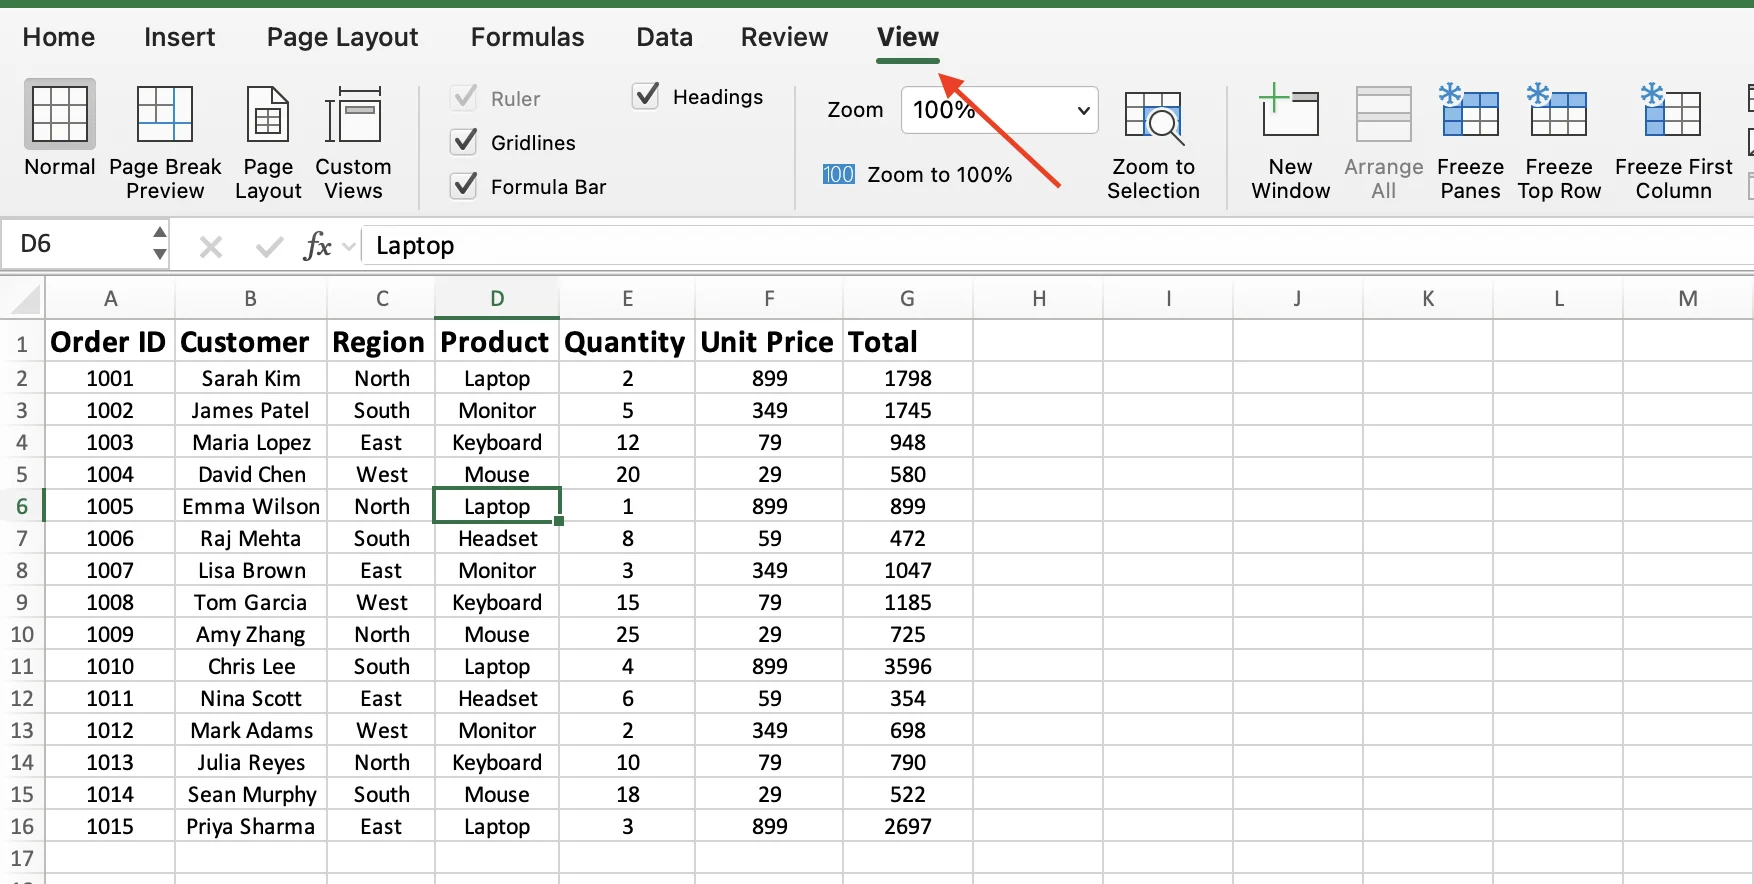Select cell with Emma Wilson
The height and width of the screenshot is (884, 1754).
tap(251, 506)
